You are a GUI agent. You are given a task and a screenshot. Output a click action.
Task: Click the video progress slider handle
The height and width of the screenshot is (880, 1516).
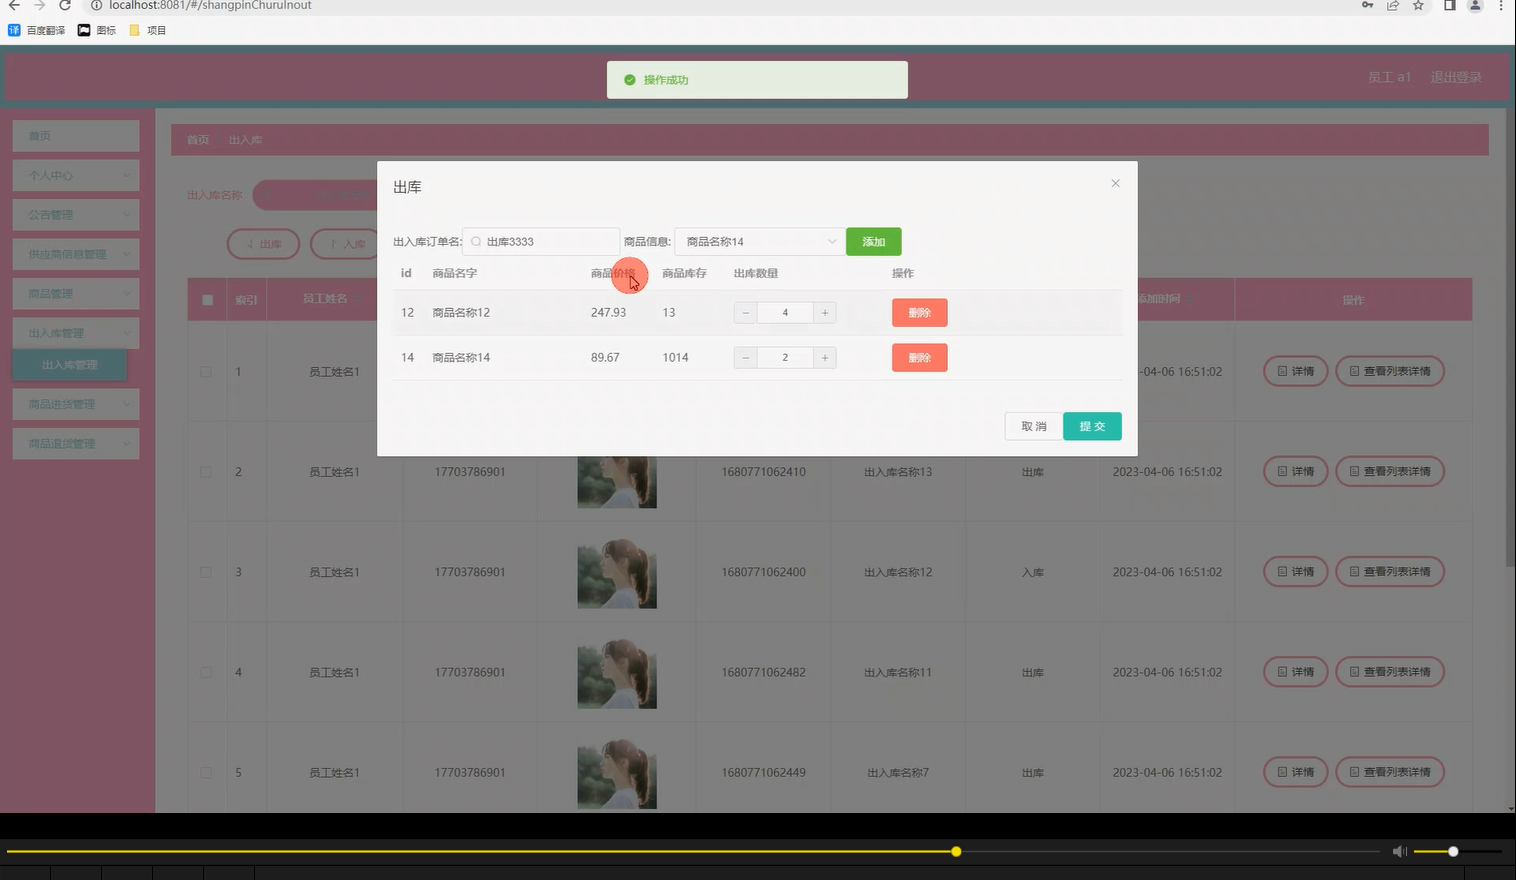(x=956, y=852)
